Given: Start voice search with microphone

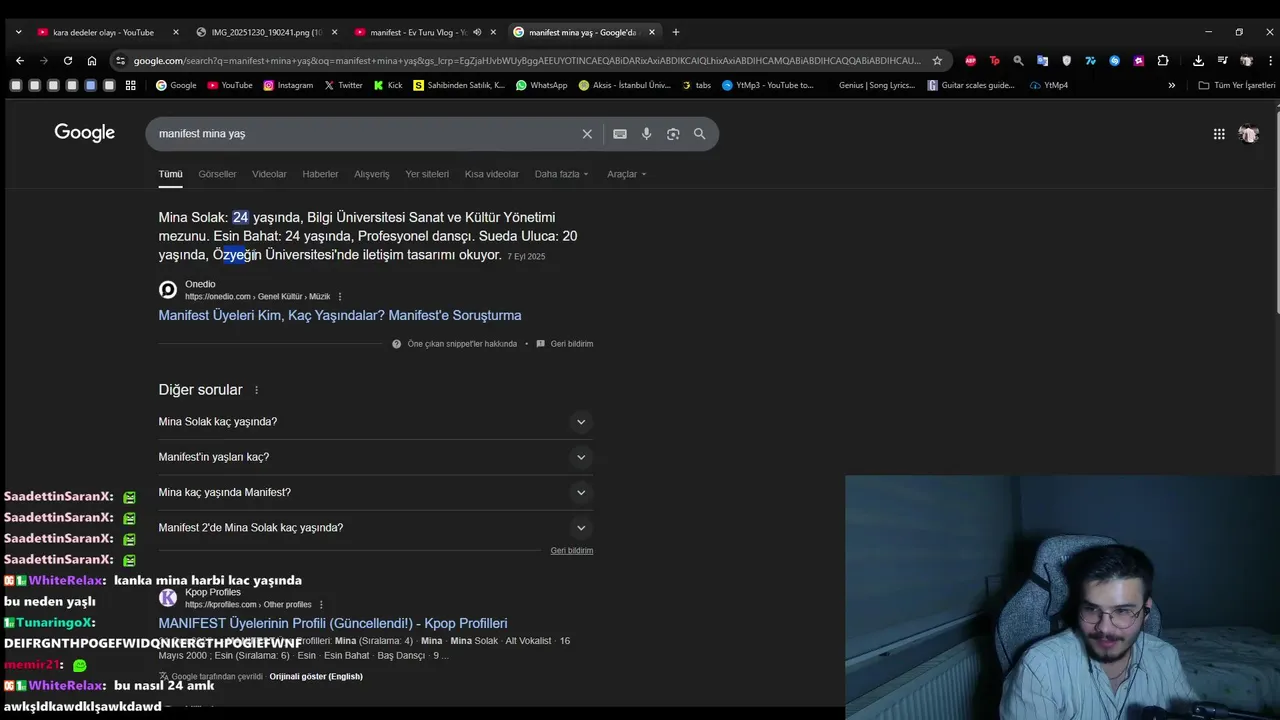Looking at the screenshot, I should point(647,134).
